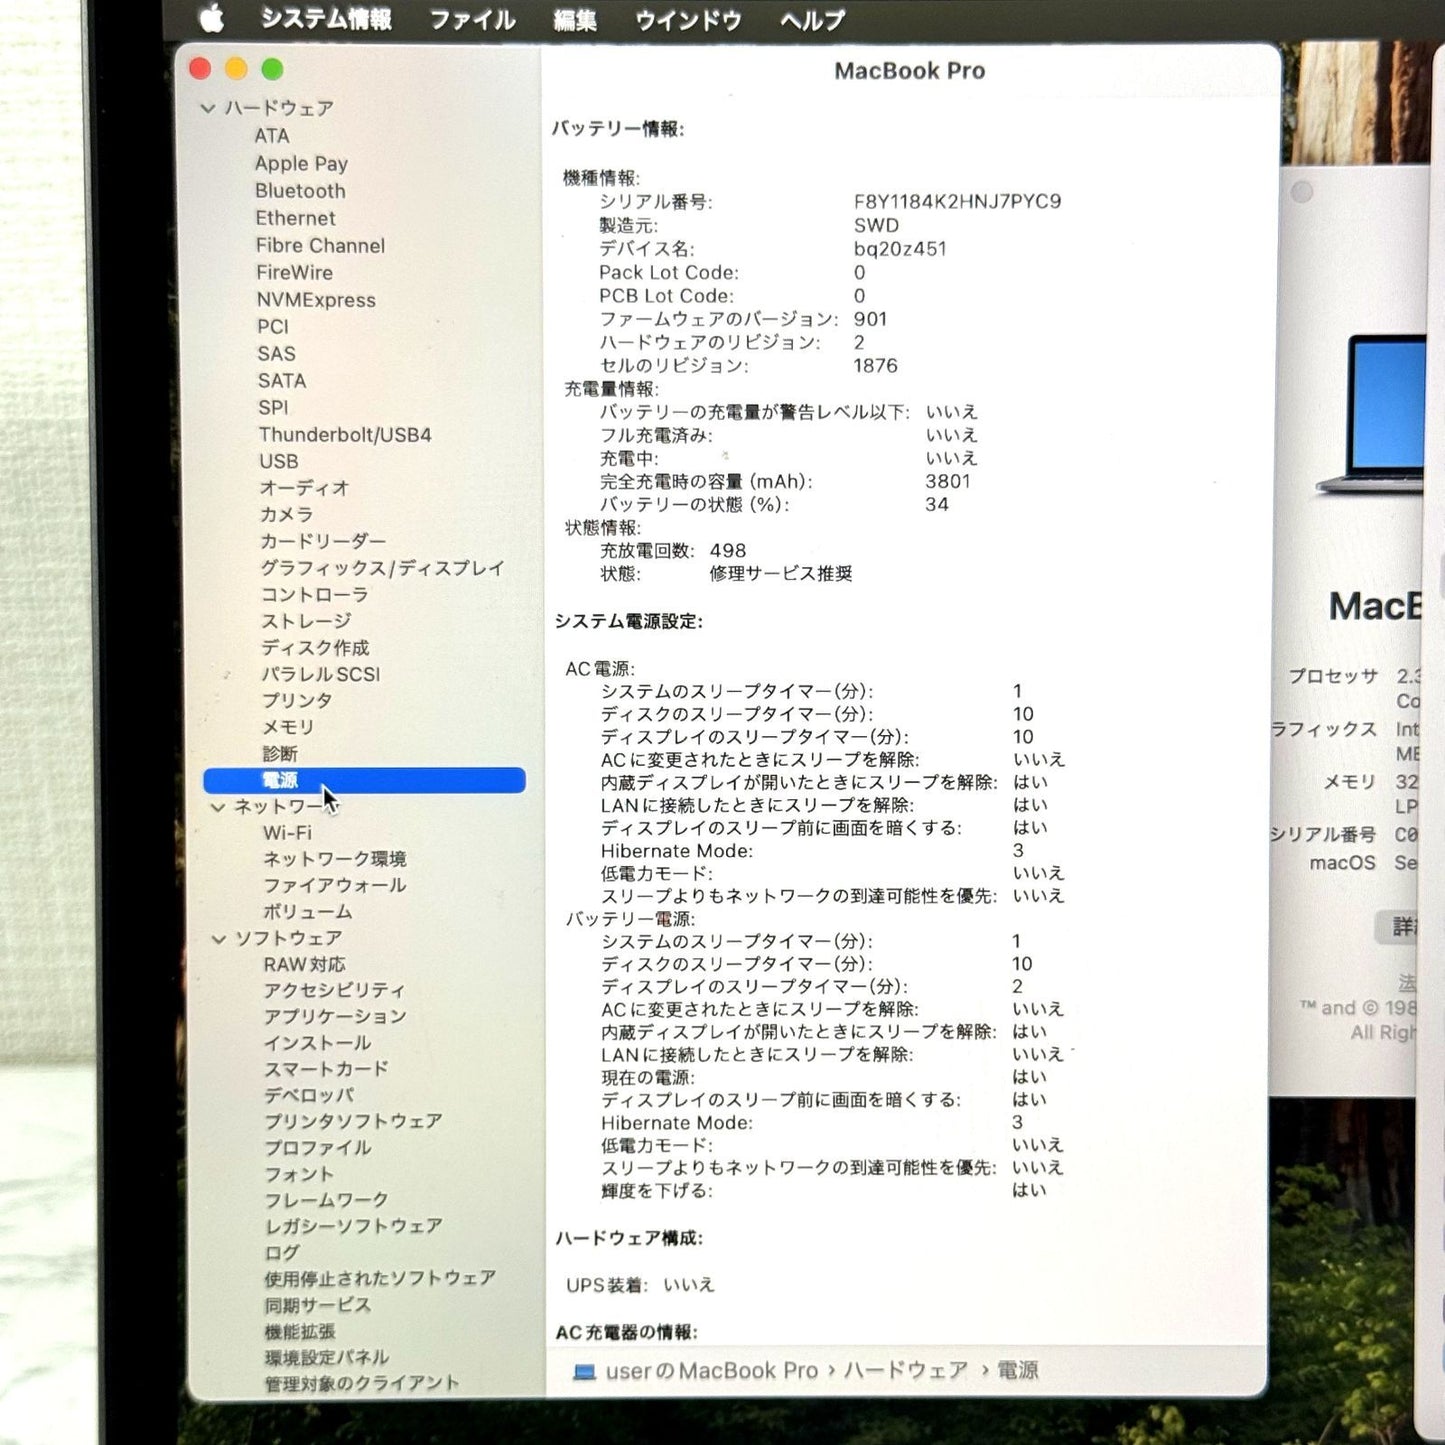1445x1445 pixels.
Task: Select デベロッパ in the sidebar
Action: point(309,1095)
